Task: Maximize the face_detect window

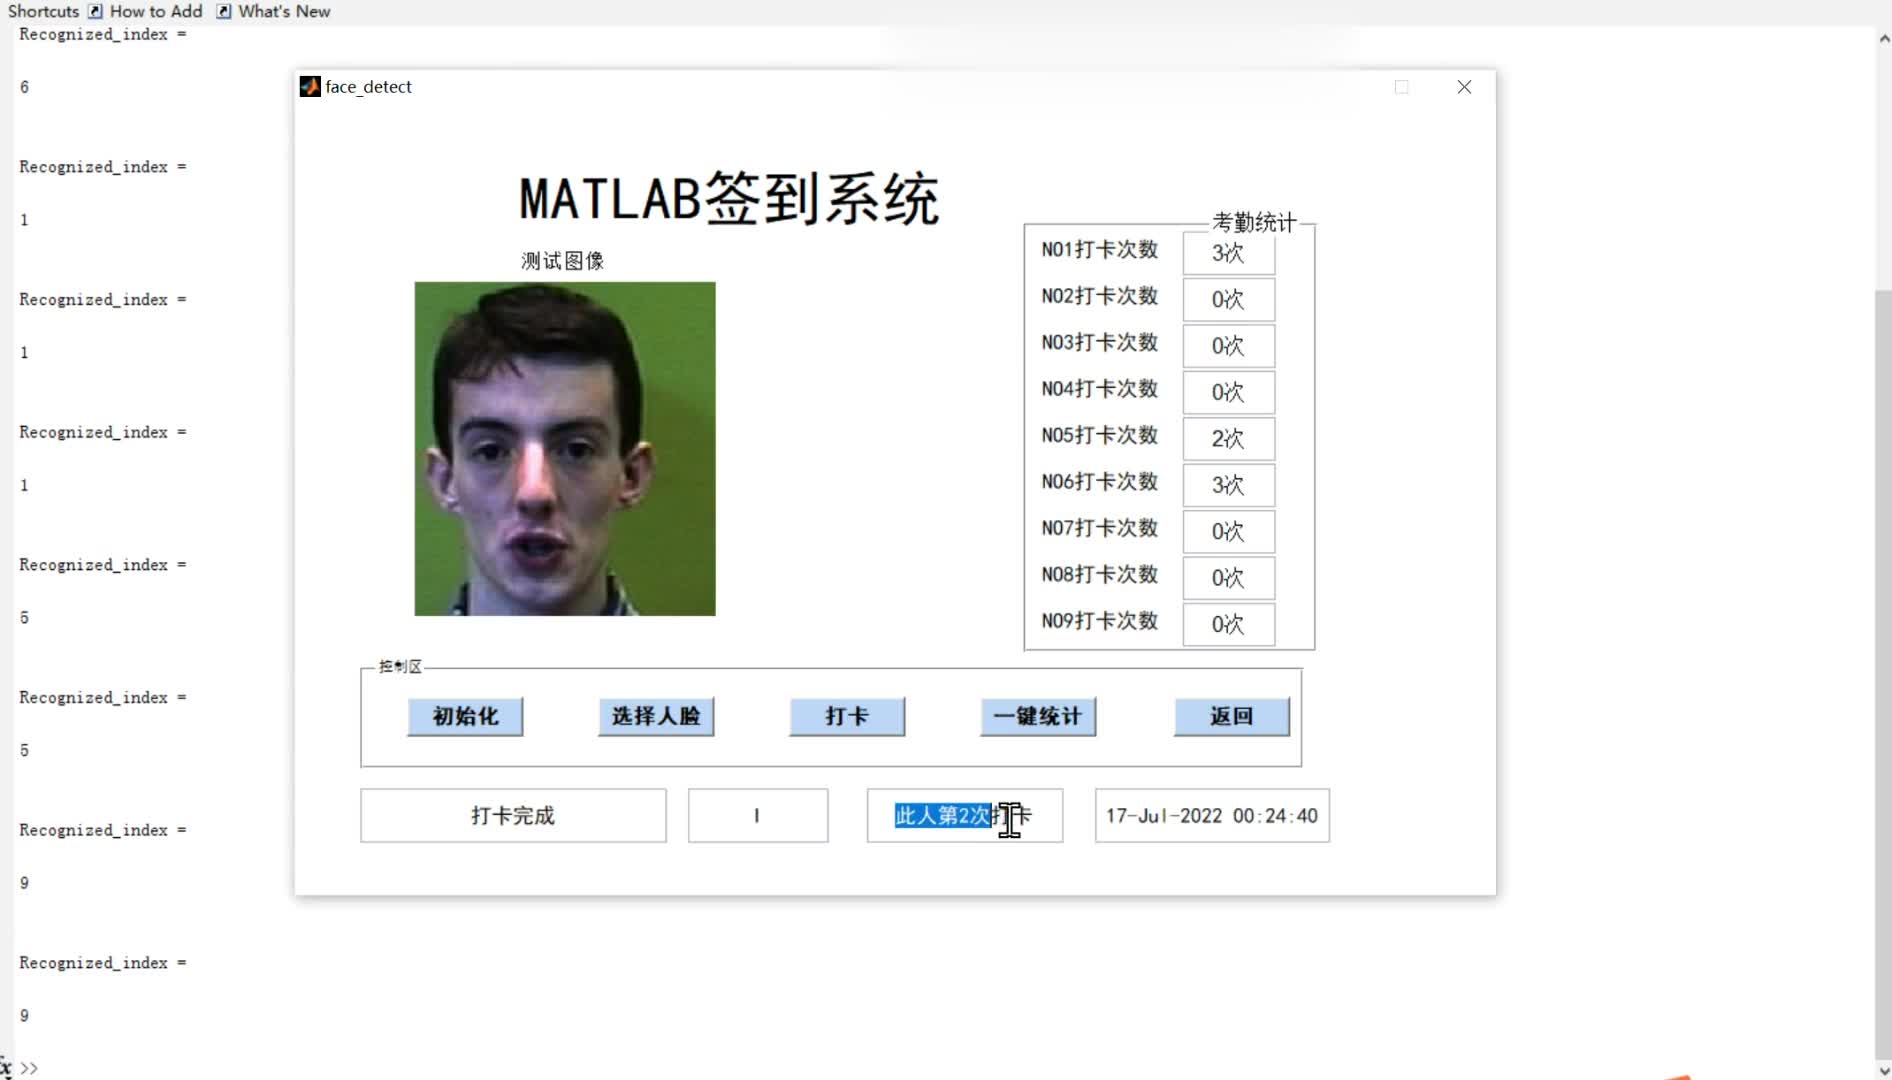Action: 1402,87
